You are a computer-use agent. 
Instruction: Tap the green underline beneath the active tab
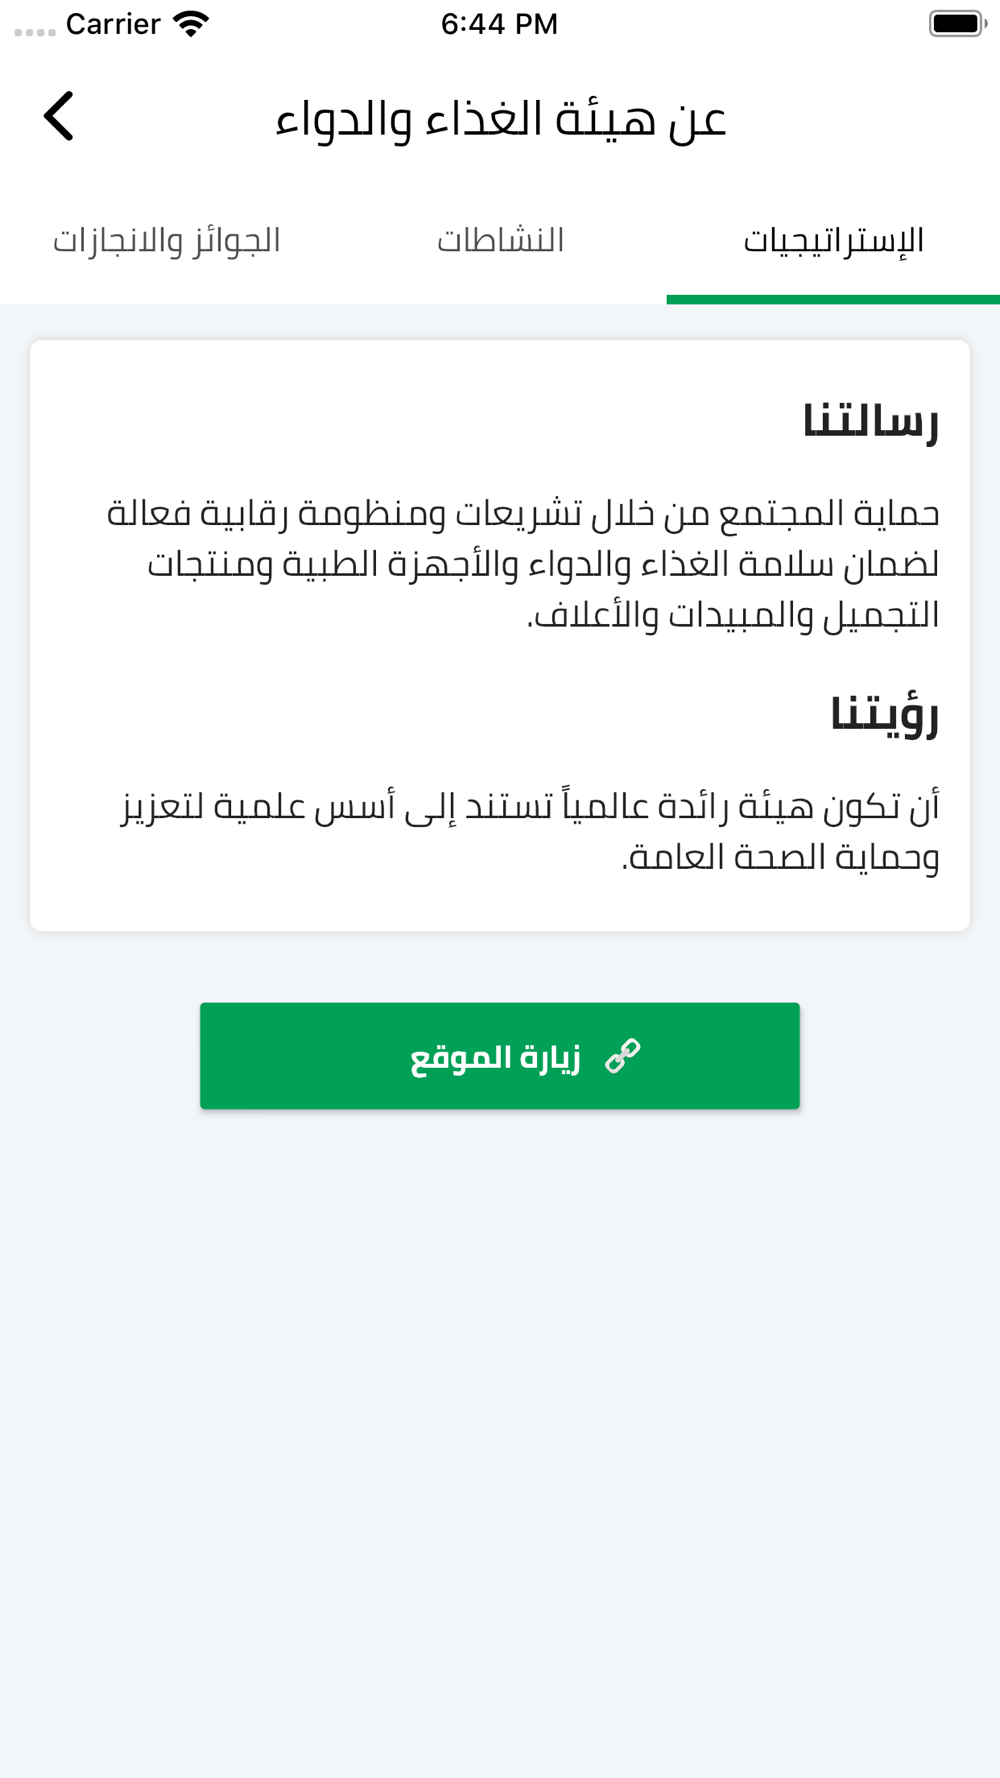pyautogui.click(x=833, y=299)
